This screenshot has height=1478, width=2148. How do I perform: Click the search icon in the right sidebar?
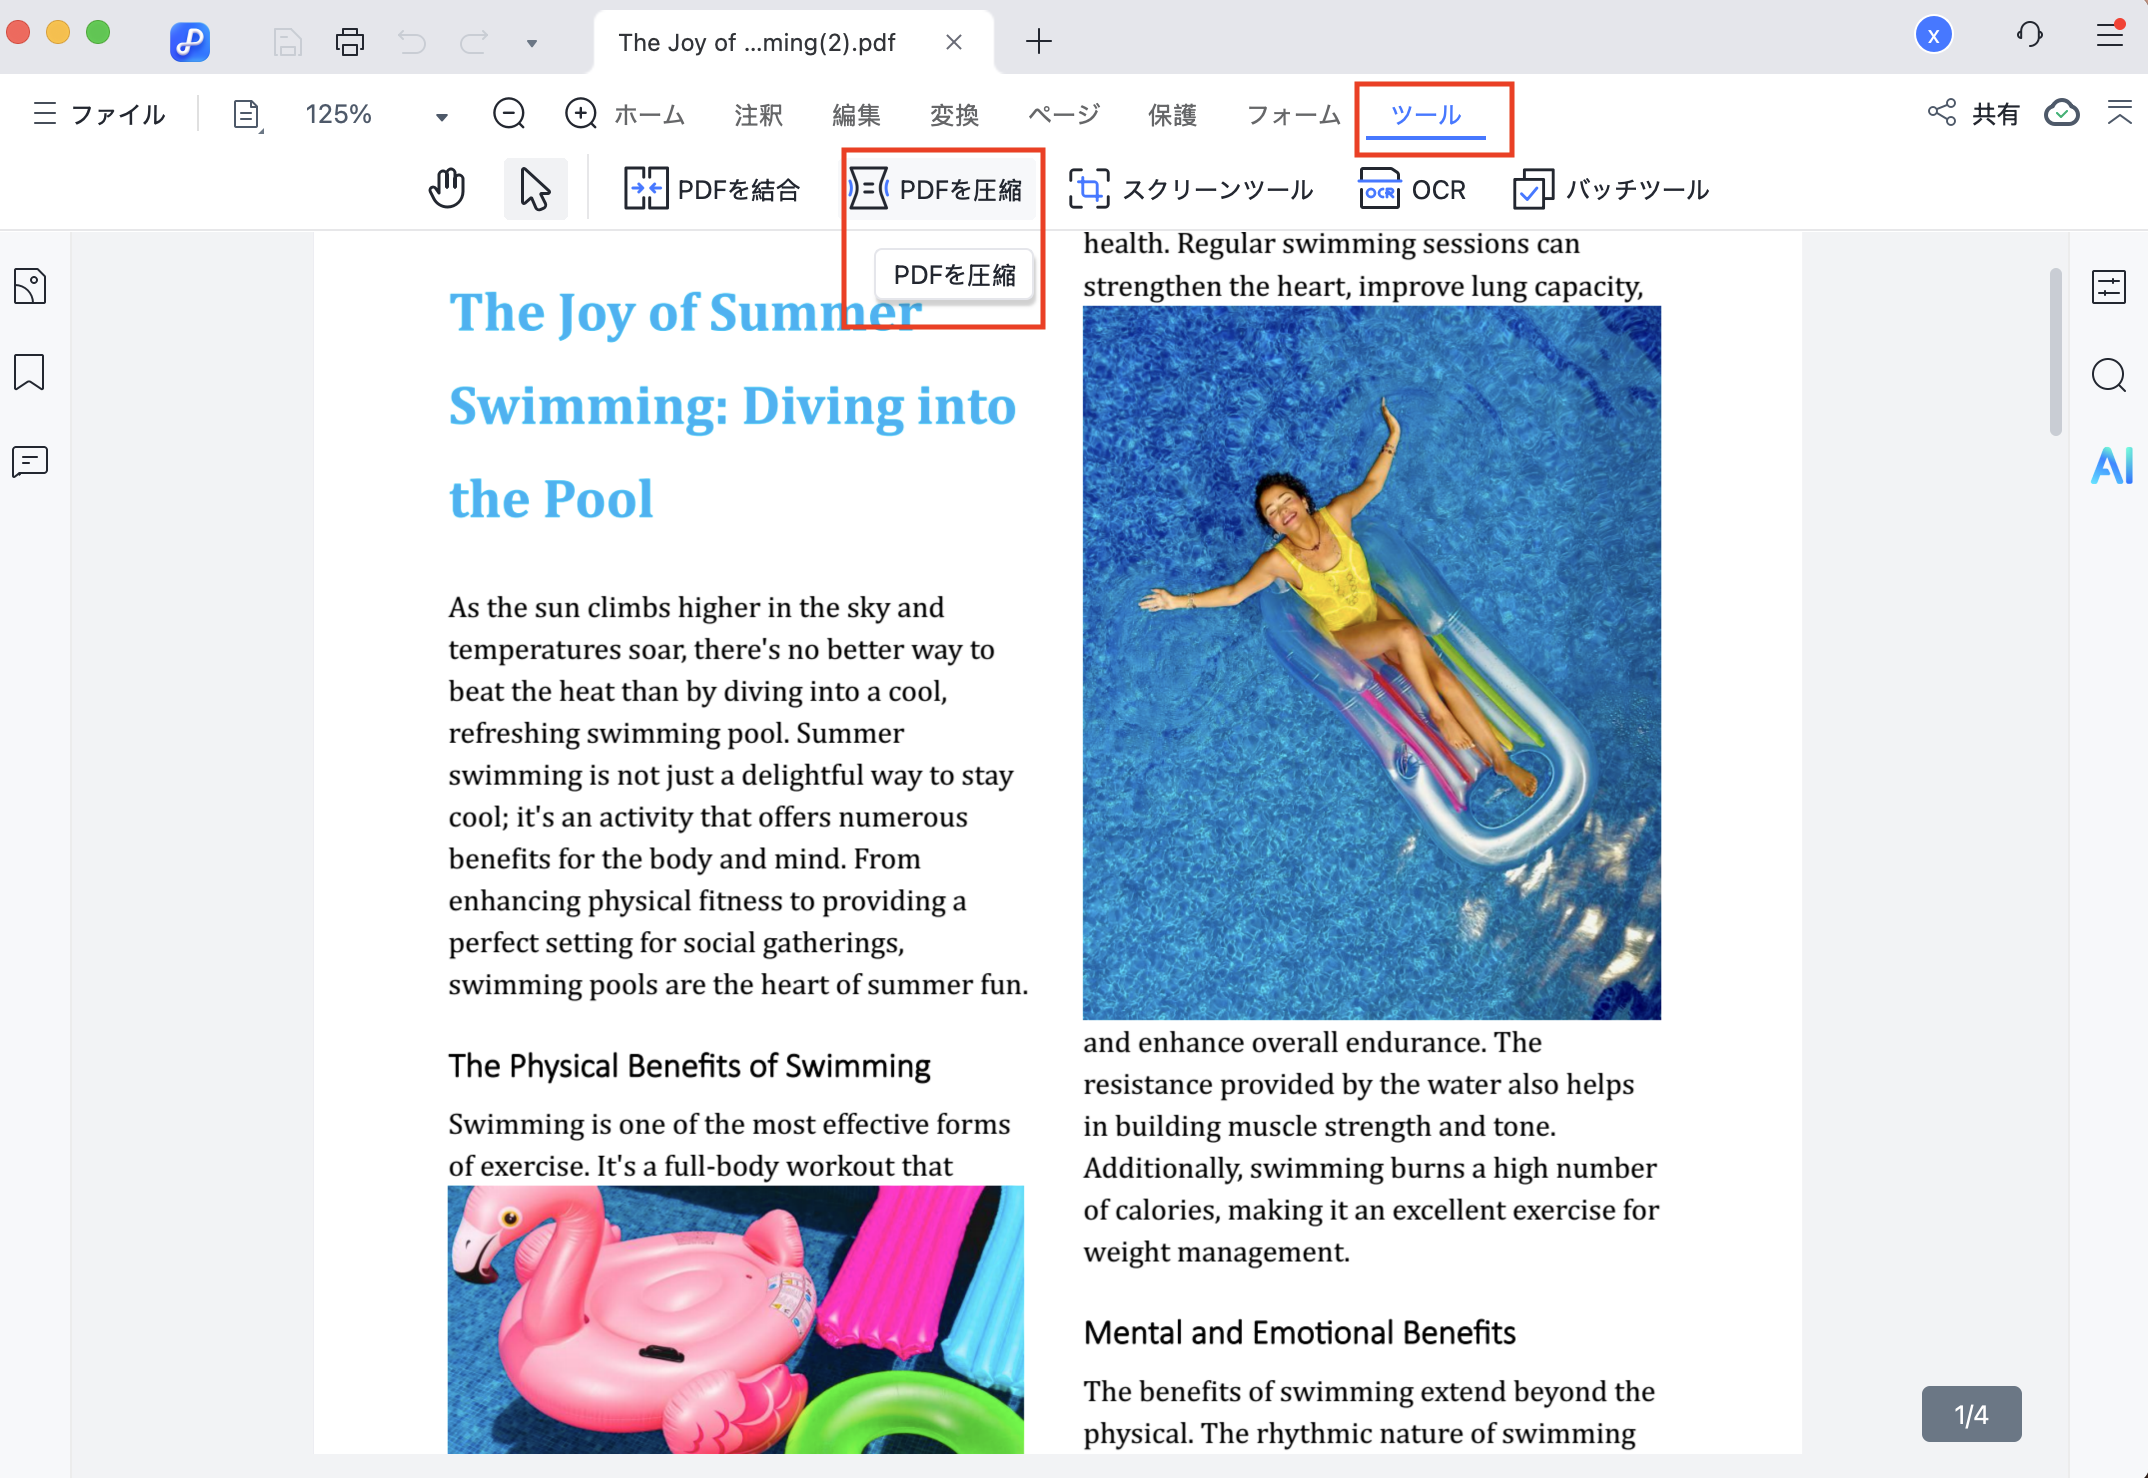pos(2108,376)
